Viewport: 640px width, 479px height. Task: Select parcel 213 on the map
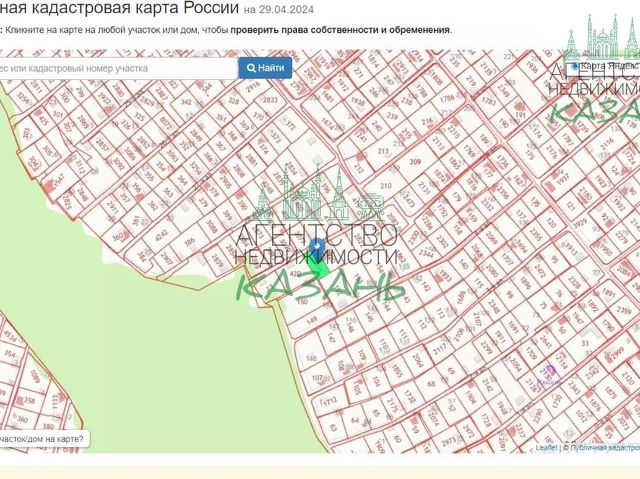(x=383, y=151)
